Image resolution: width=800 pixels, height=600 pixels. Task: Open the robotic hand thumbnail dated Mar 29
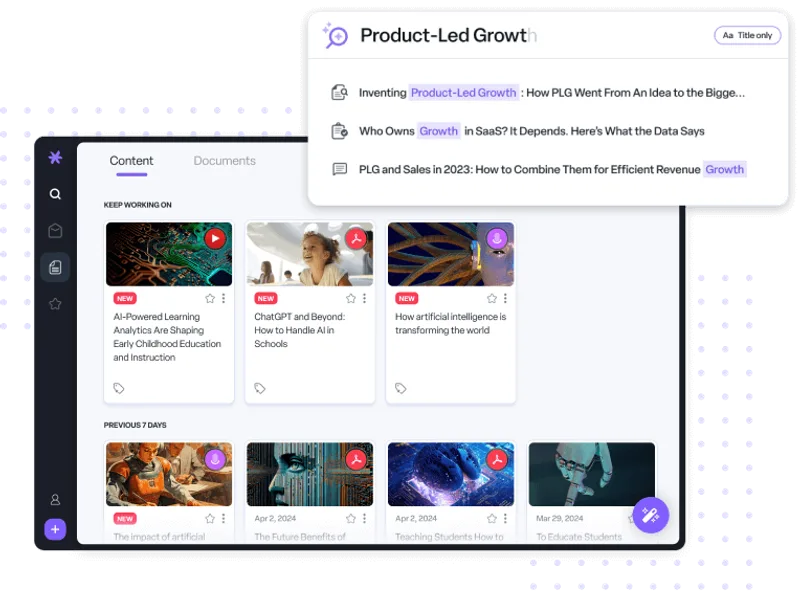click(592, 474)
